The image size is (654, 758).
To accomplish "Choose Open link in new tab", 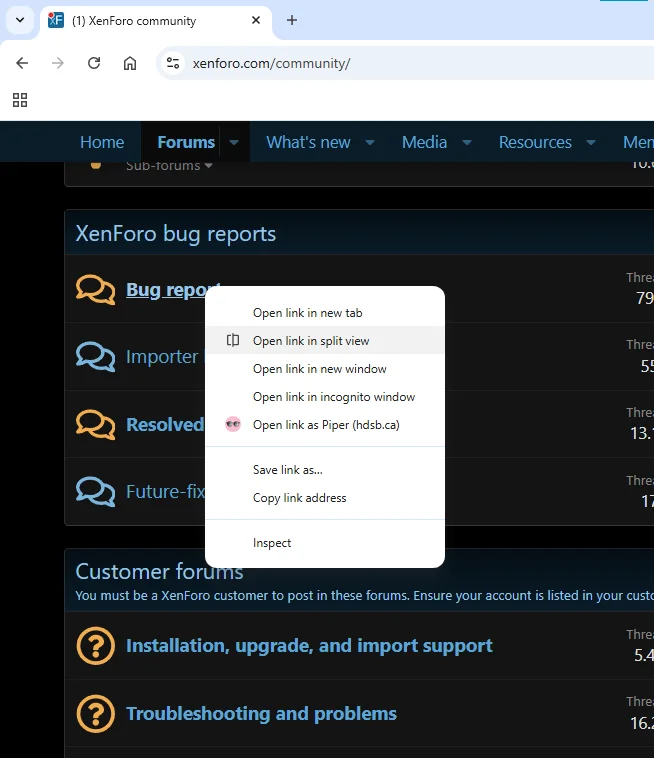I will tap(307, 313).
